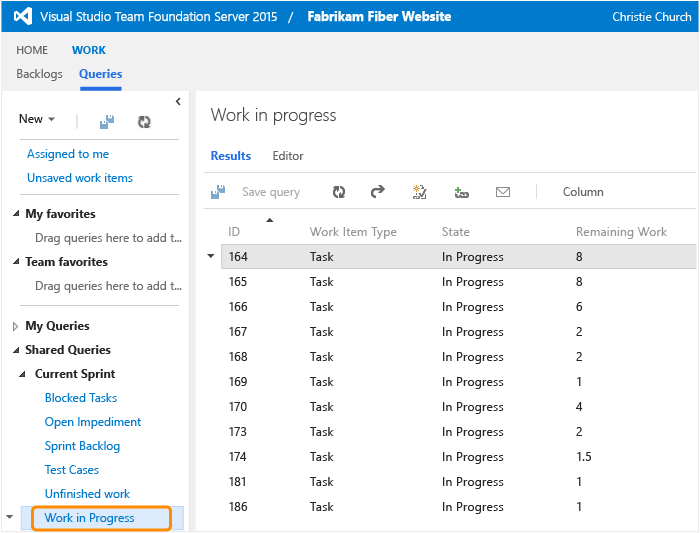This screenshot has height=533, width=700.
Task: Refresh the query list in left pane
Action: click(144, 121)
